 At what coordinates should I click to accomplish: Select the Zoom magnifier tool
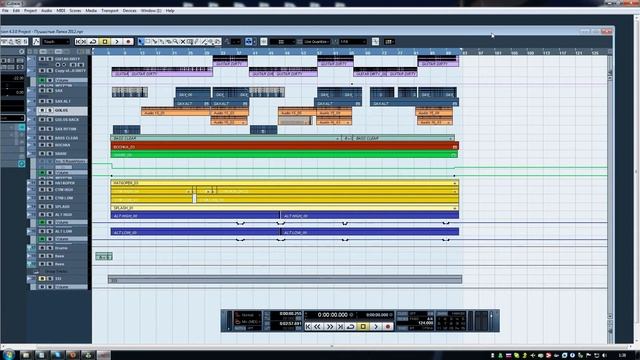click(176, 42)
